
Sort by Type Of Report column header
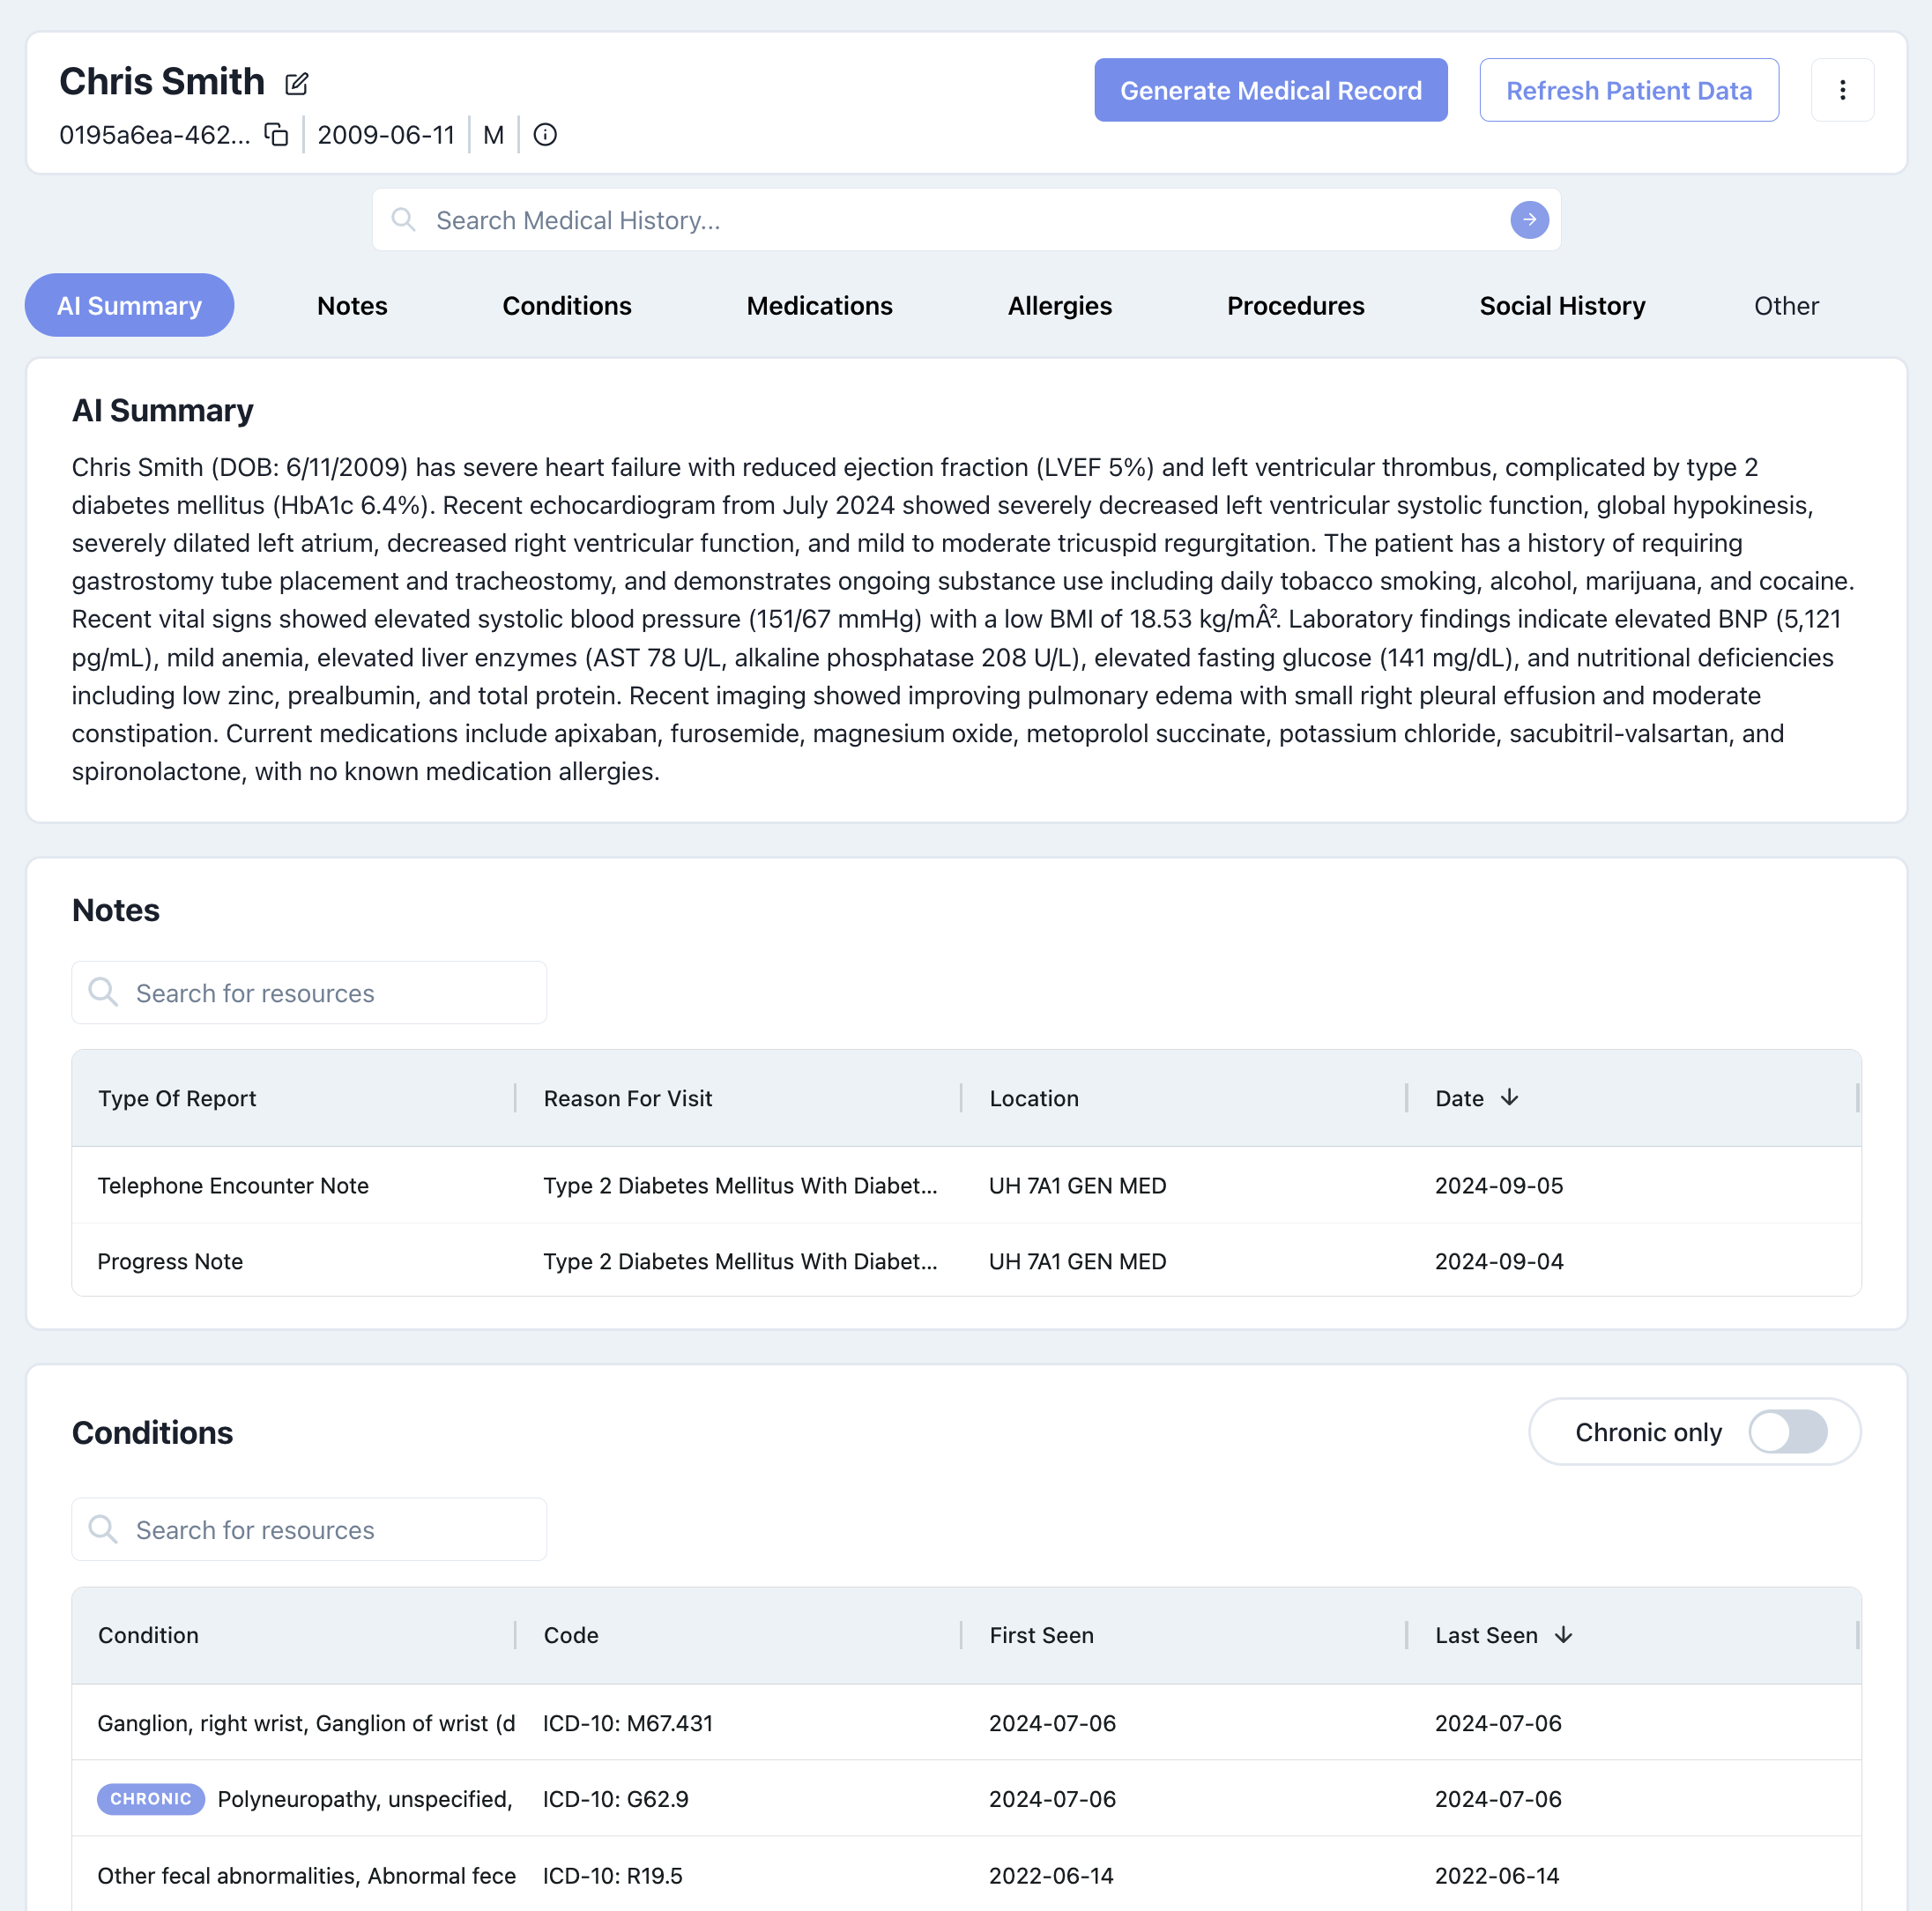(x=177, y=1098)
